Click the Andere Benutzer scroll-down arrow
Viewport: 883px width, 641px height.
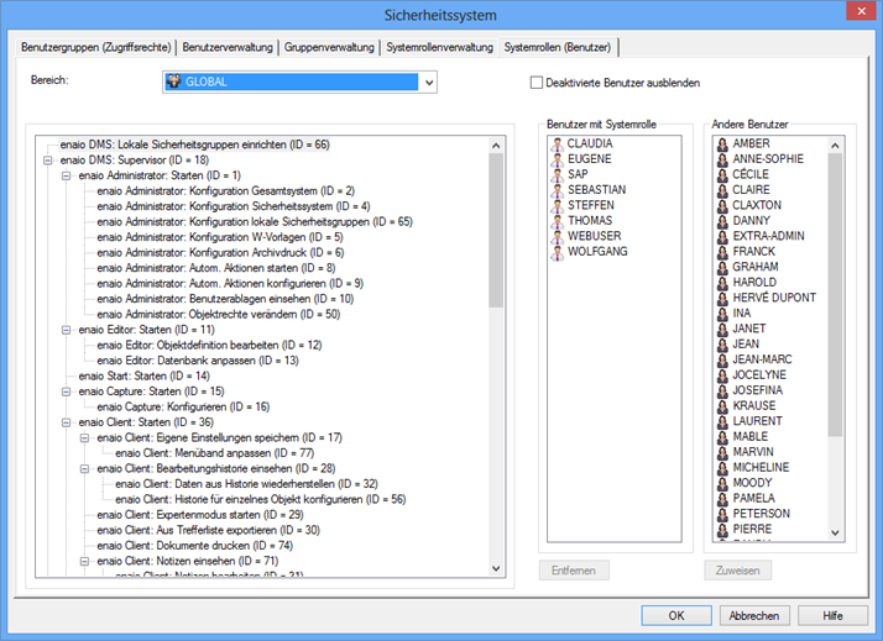[x=835, y=533]
